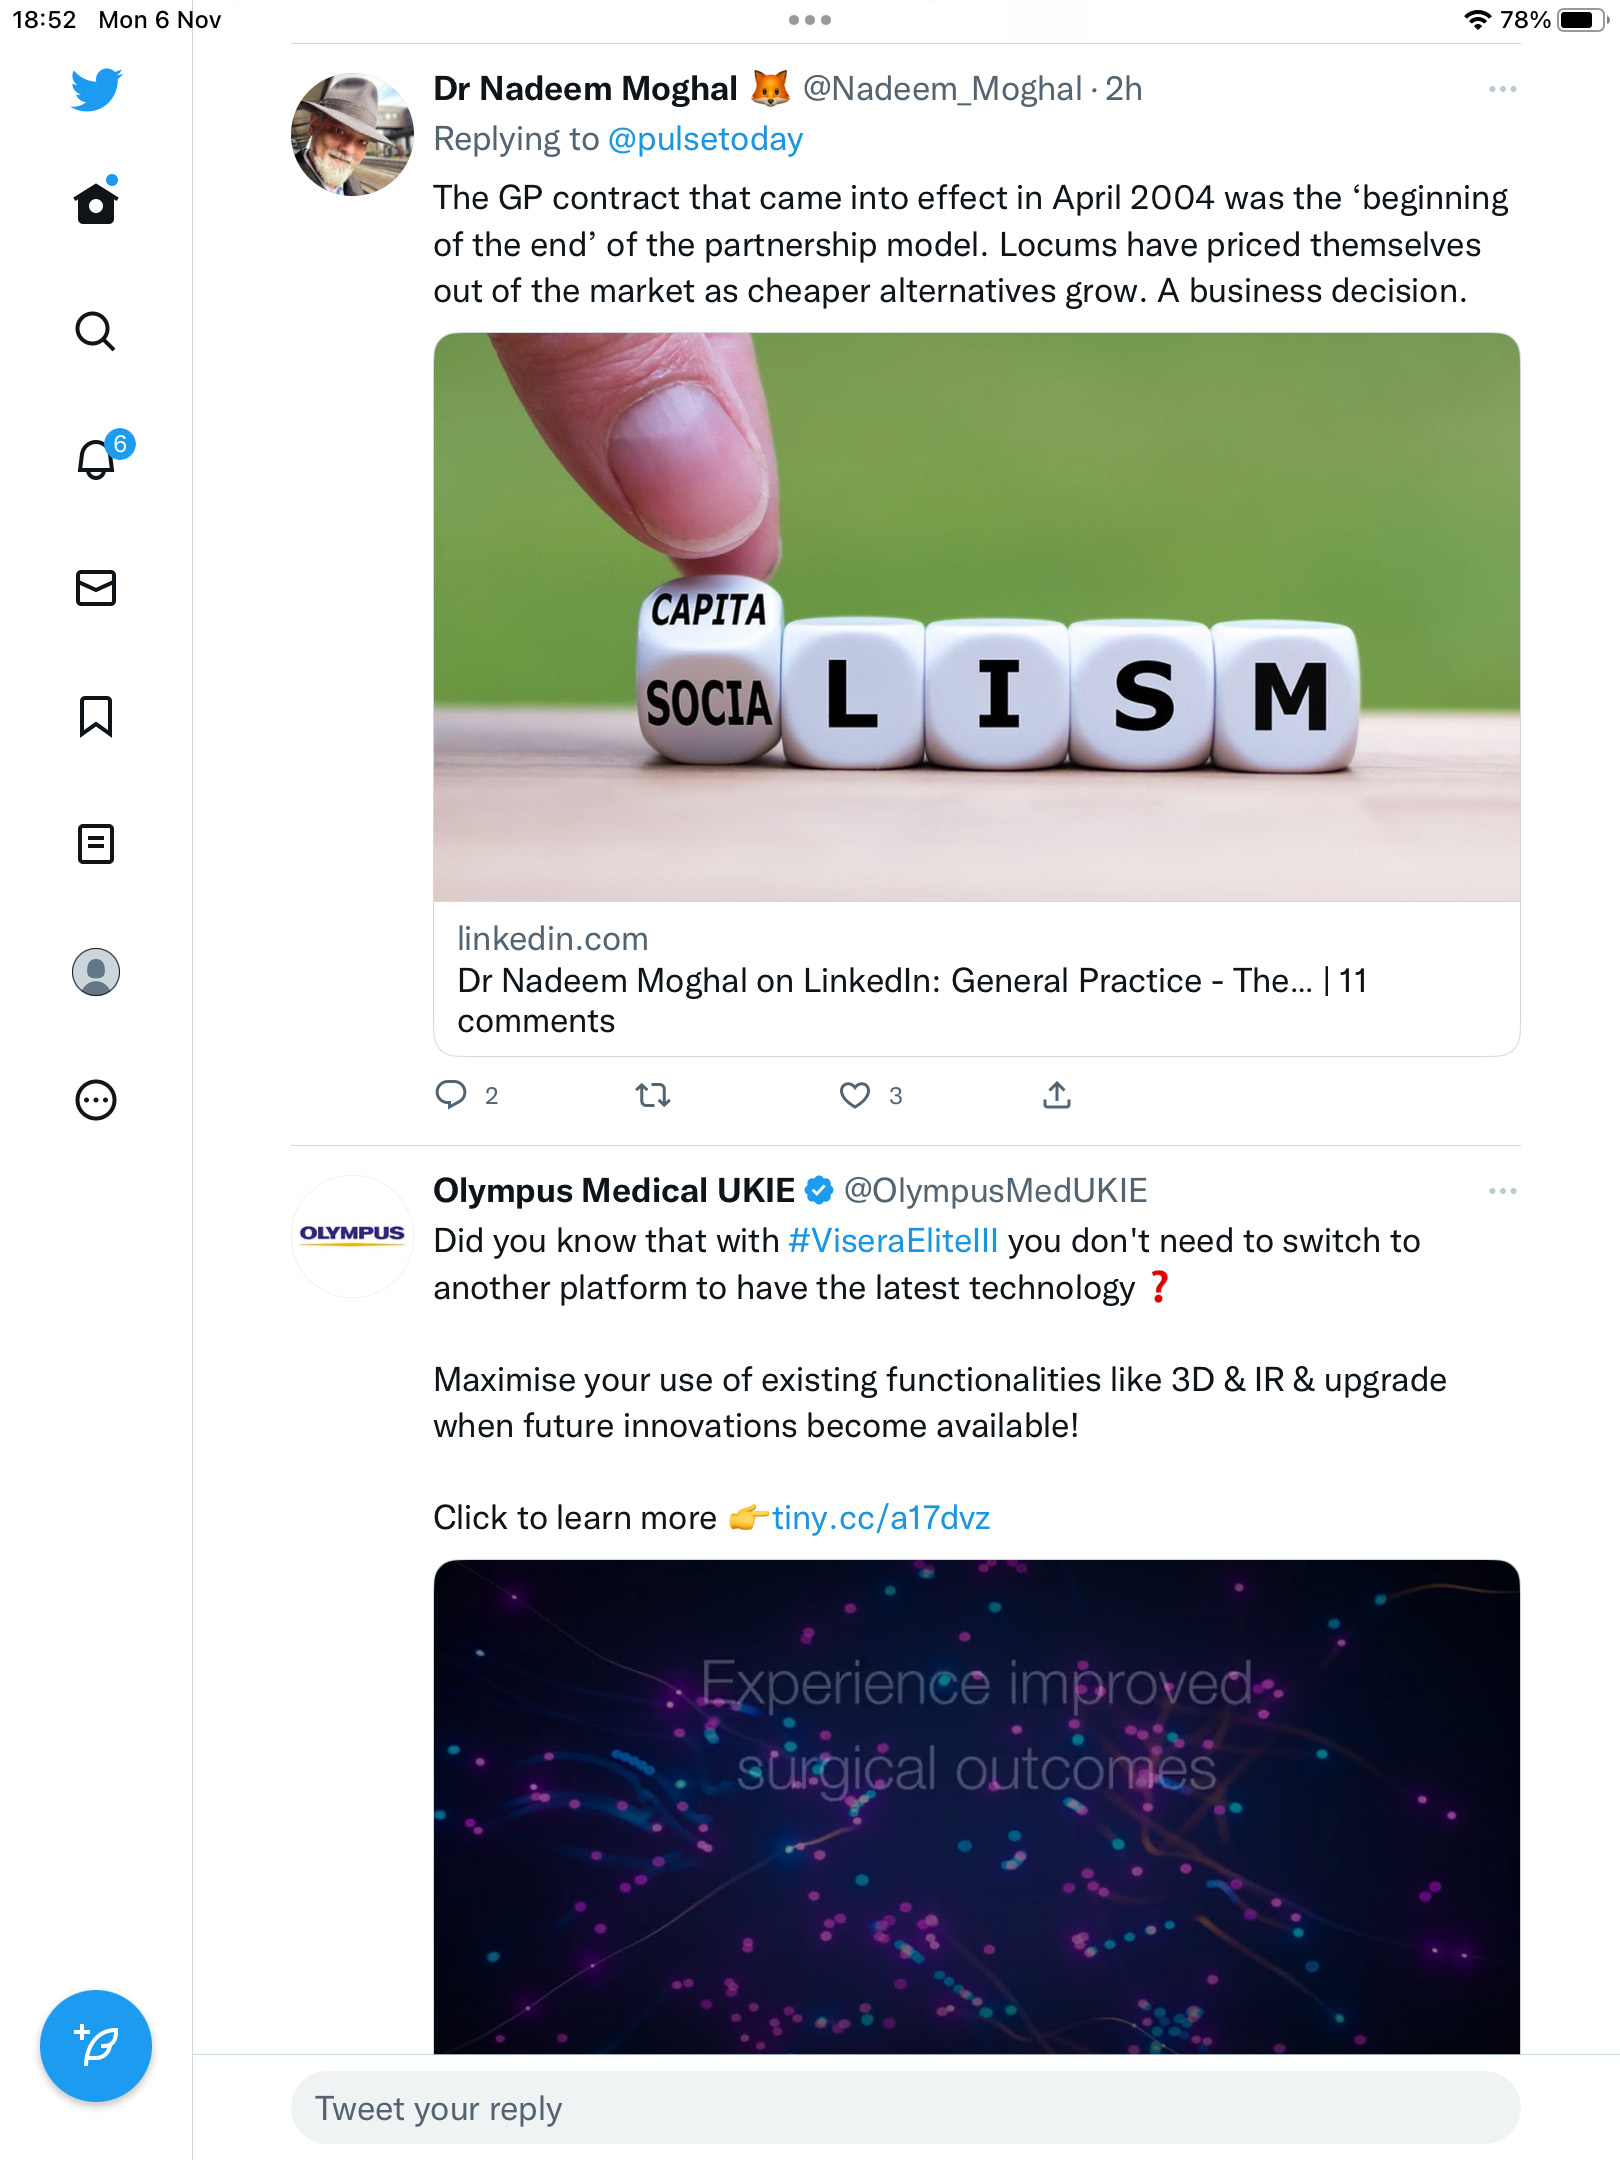Tap the compose new tweet button
This screenshot has width=1620, height=2160.
[x=96, y=2045]
